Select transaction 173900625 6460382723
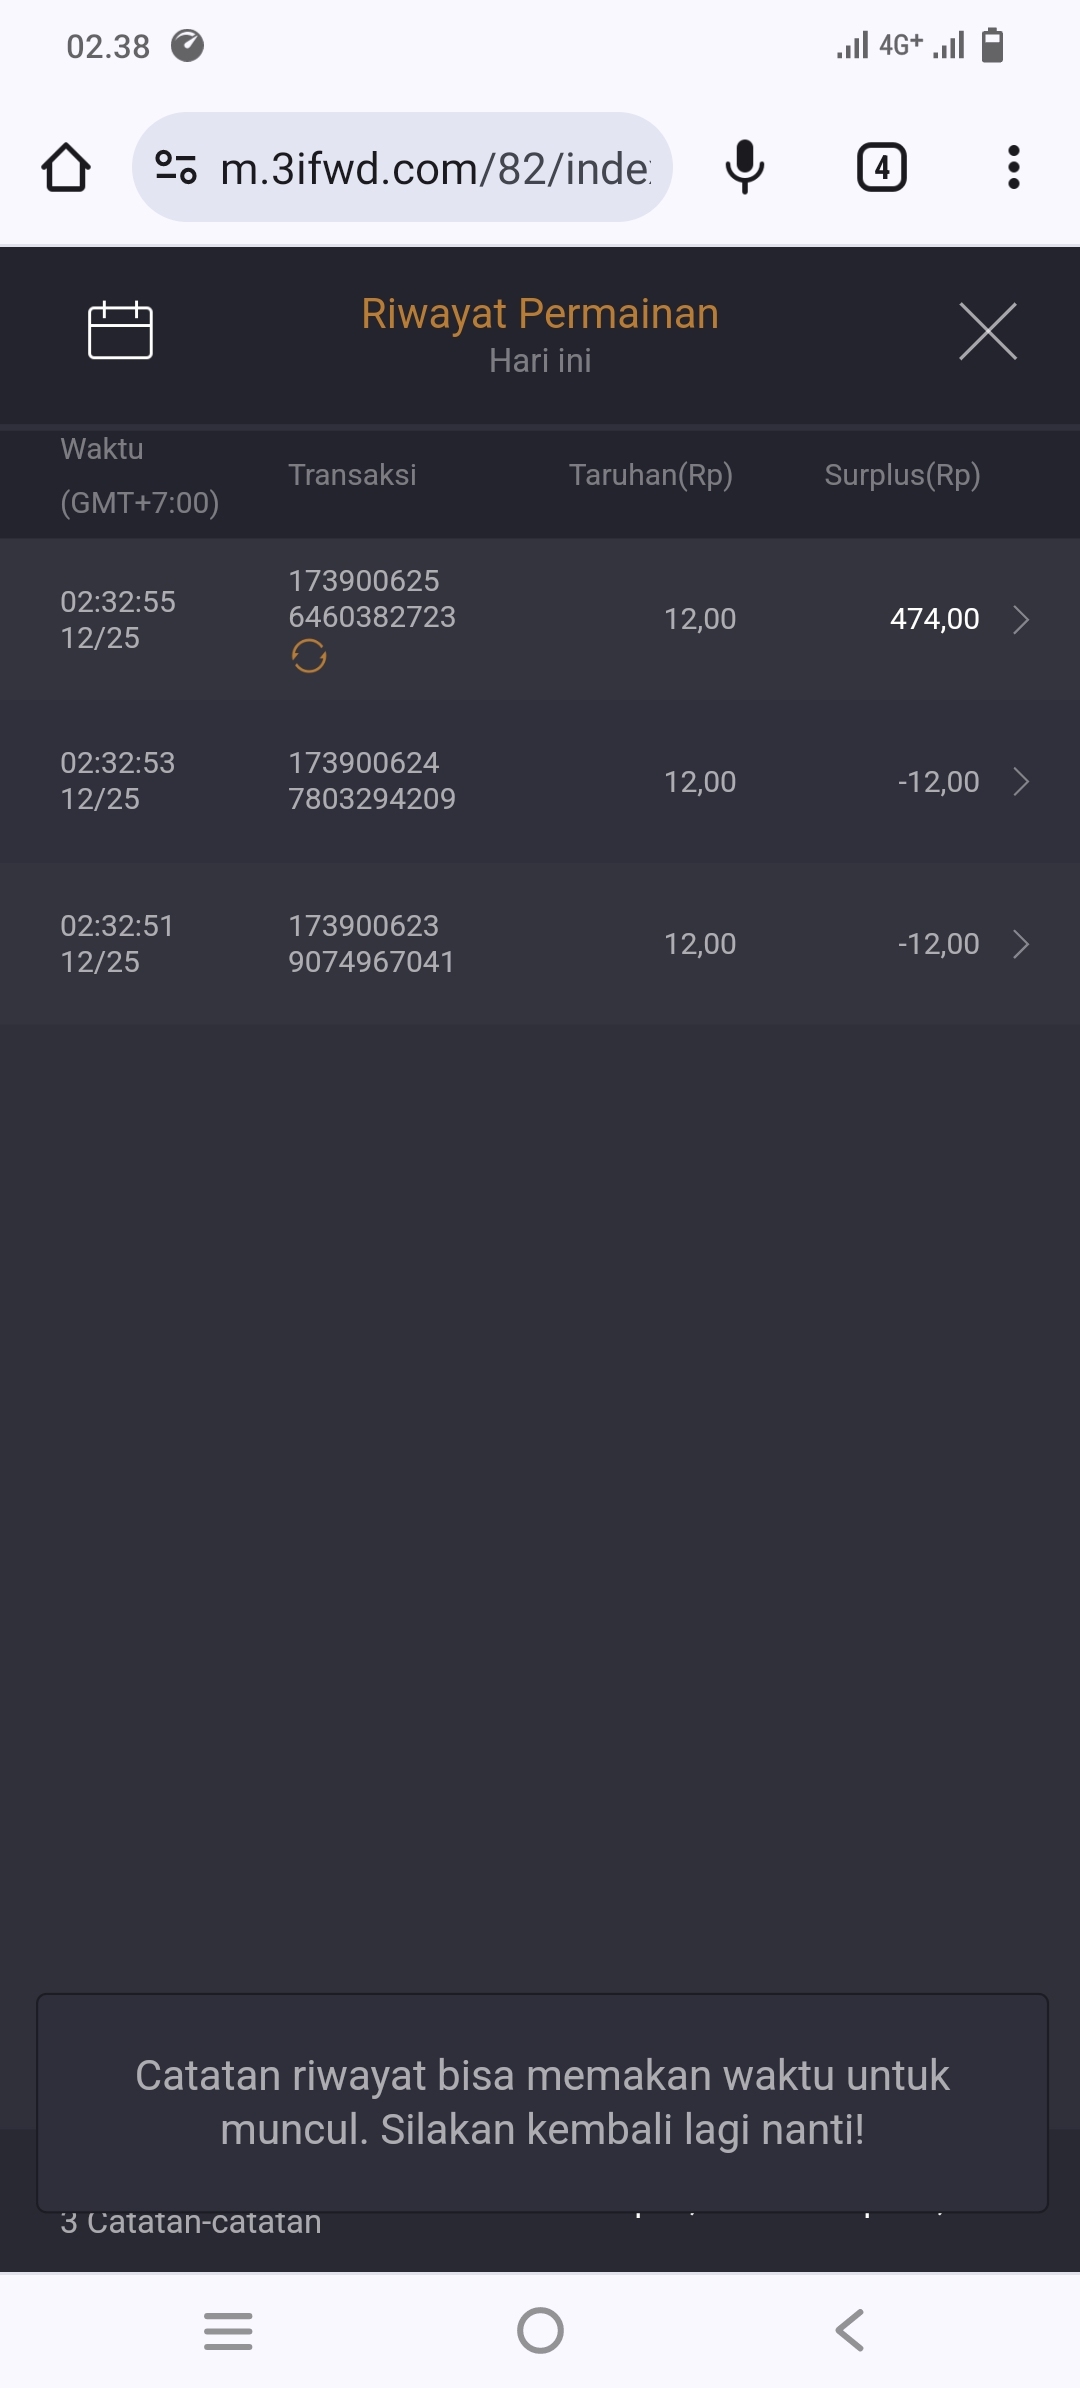1080x2388 pixels. click(x=371, y=599)
